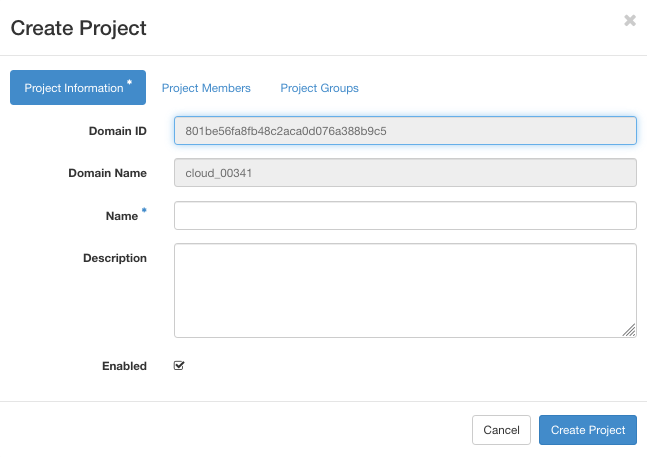
Task: Click the Domain Name label
Action: [x=107, y=173]
